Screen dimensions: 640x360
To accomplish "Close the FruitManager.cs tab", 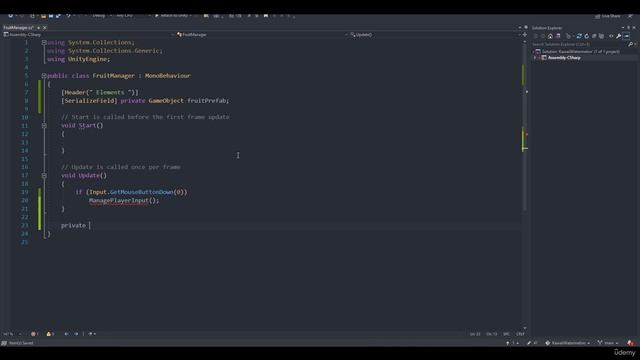I will 45,28.
